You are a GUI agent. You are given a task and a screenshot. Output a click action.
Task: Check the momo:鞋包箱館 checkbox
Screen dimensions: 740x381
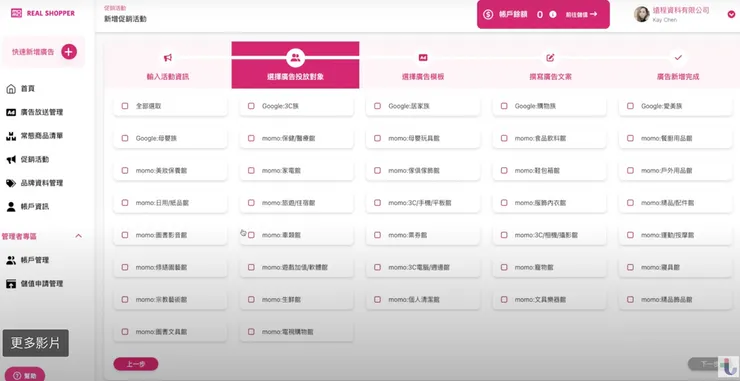click(504, 170)
